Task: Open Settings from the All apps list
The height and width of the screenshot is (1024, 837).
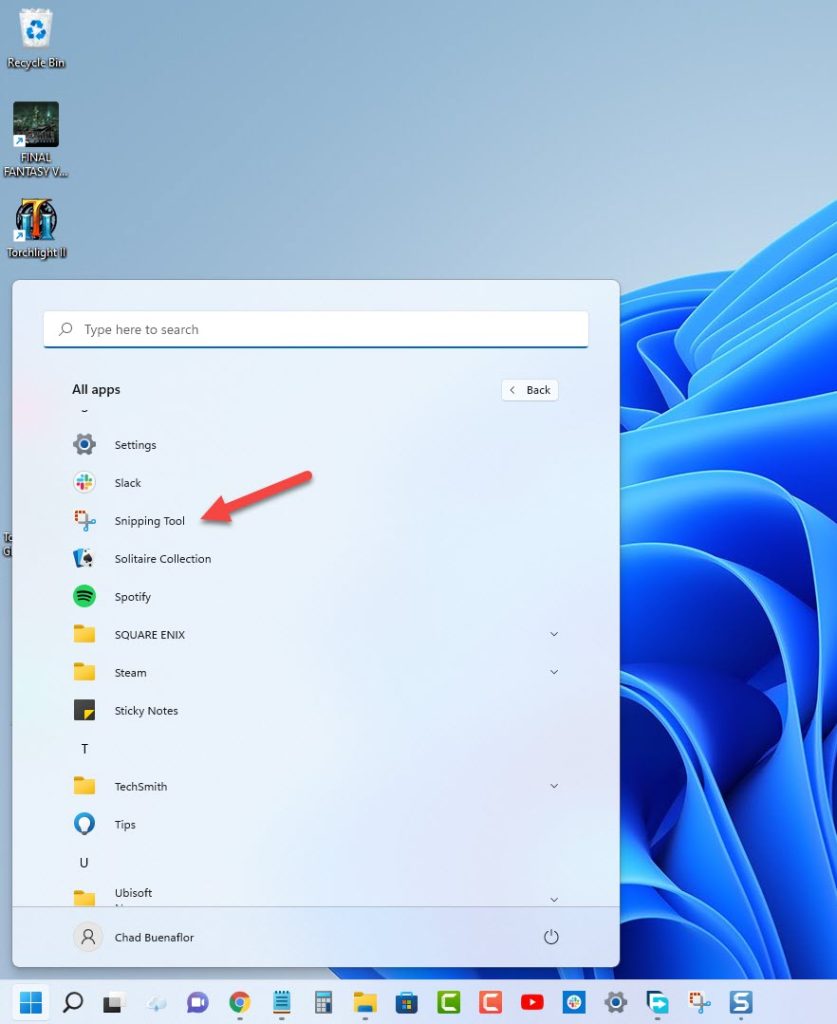Action: (135, 444)
